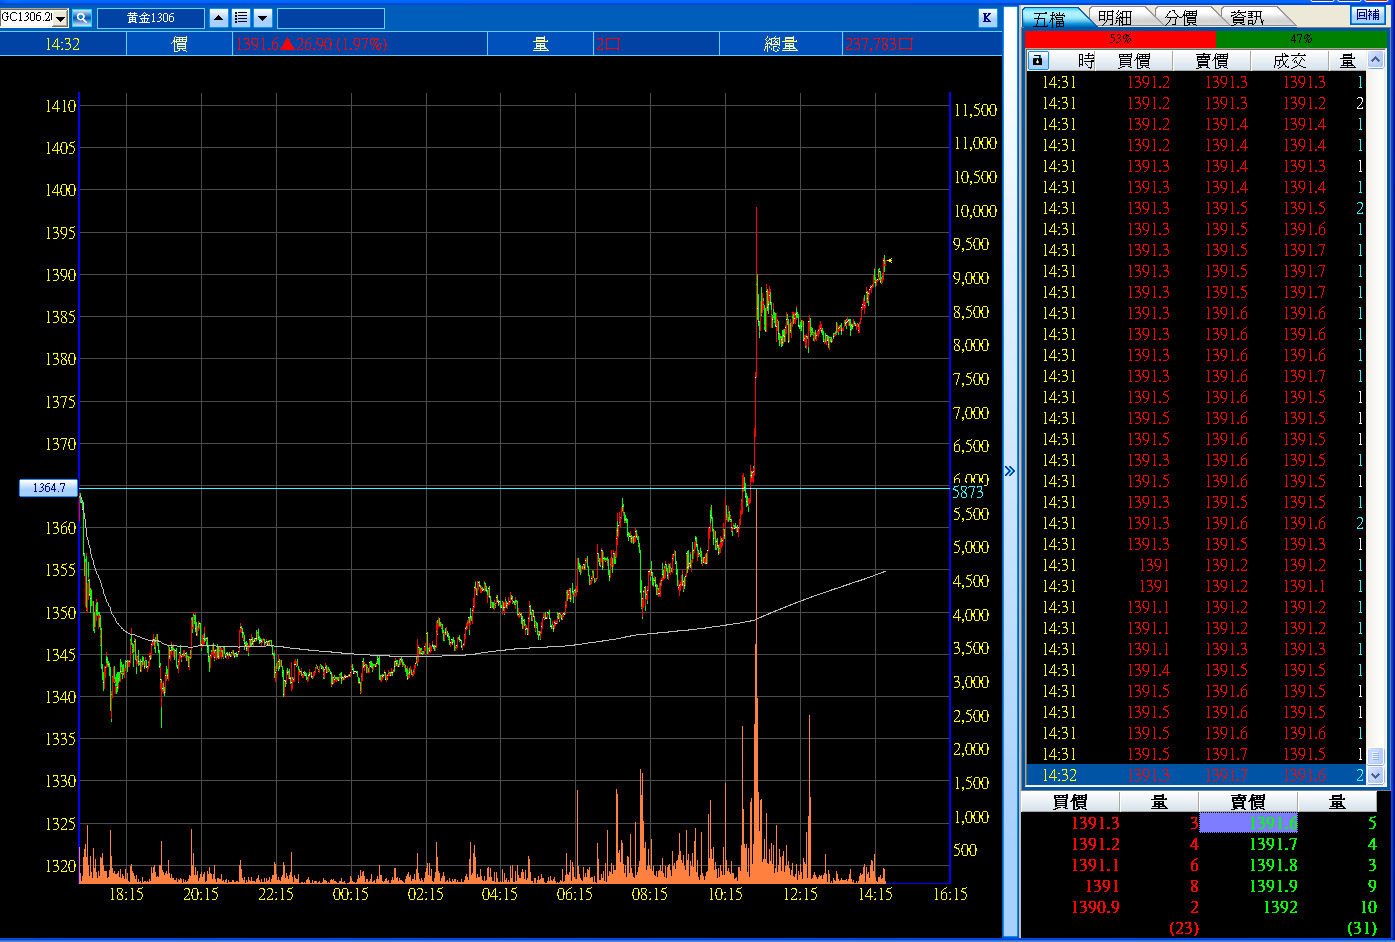Click the magnifier search icon beside symbol box
Viewport: 1395px width, 942px height.
(x=82, y=18)
